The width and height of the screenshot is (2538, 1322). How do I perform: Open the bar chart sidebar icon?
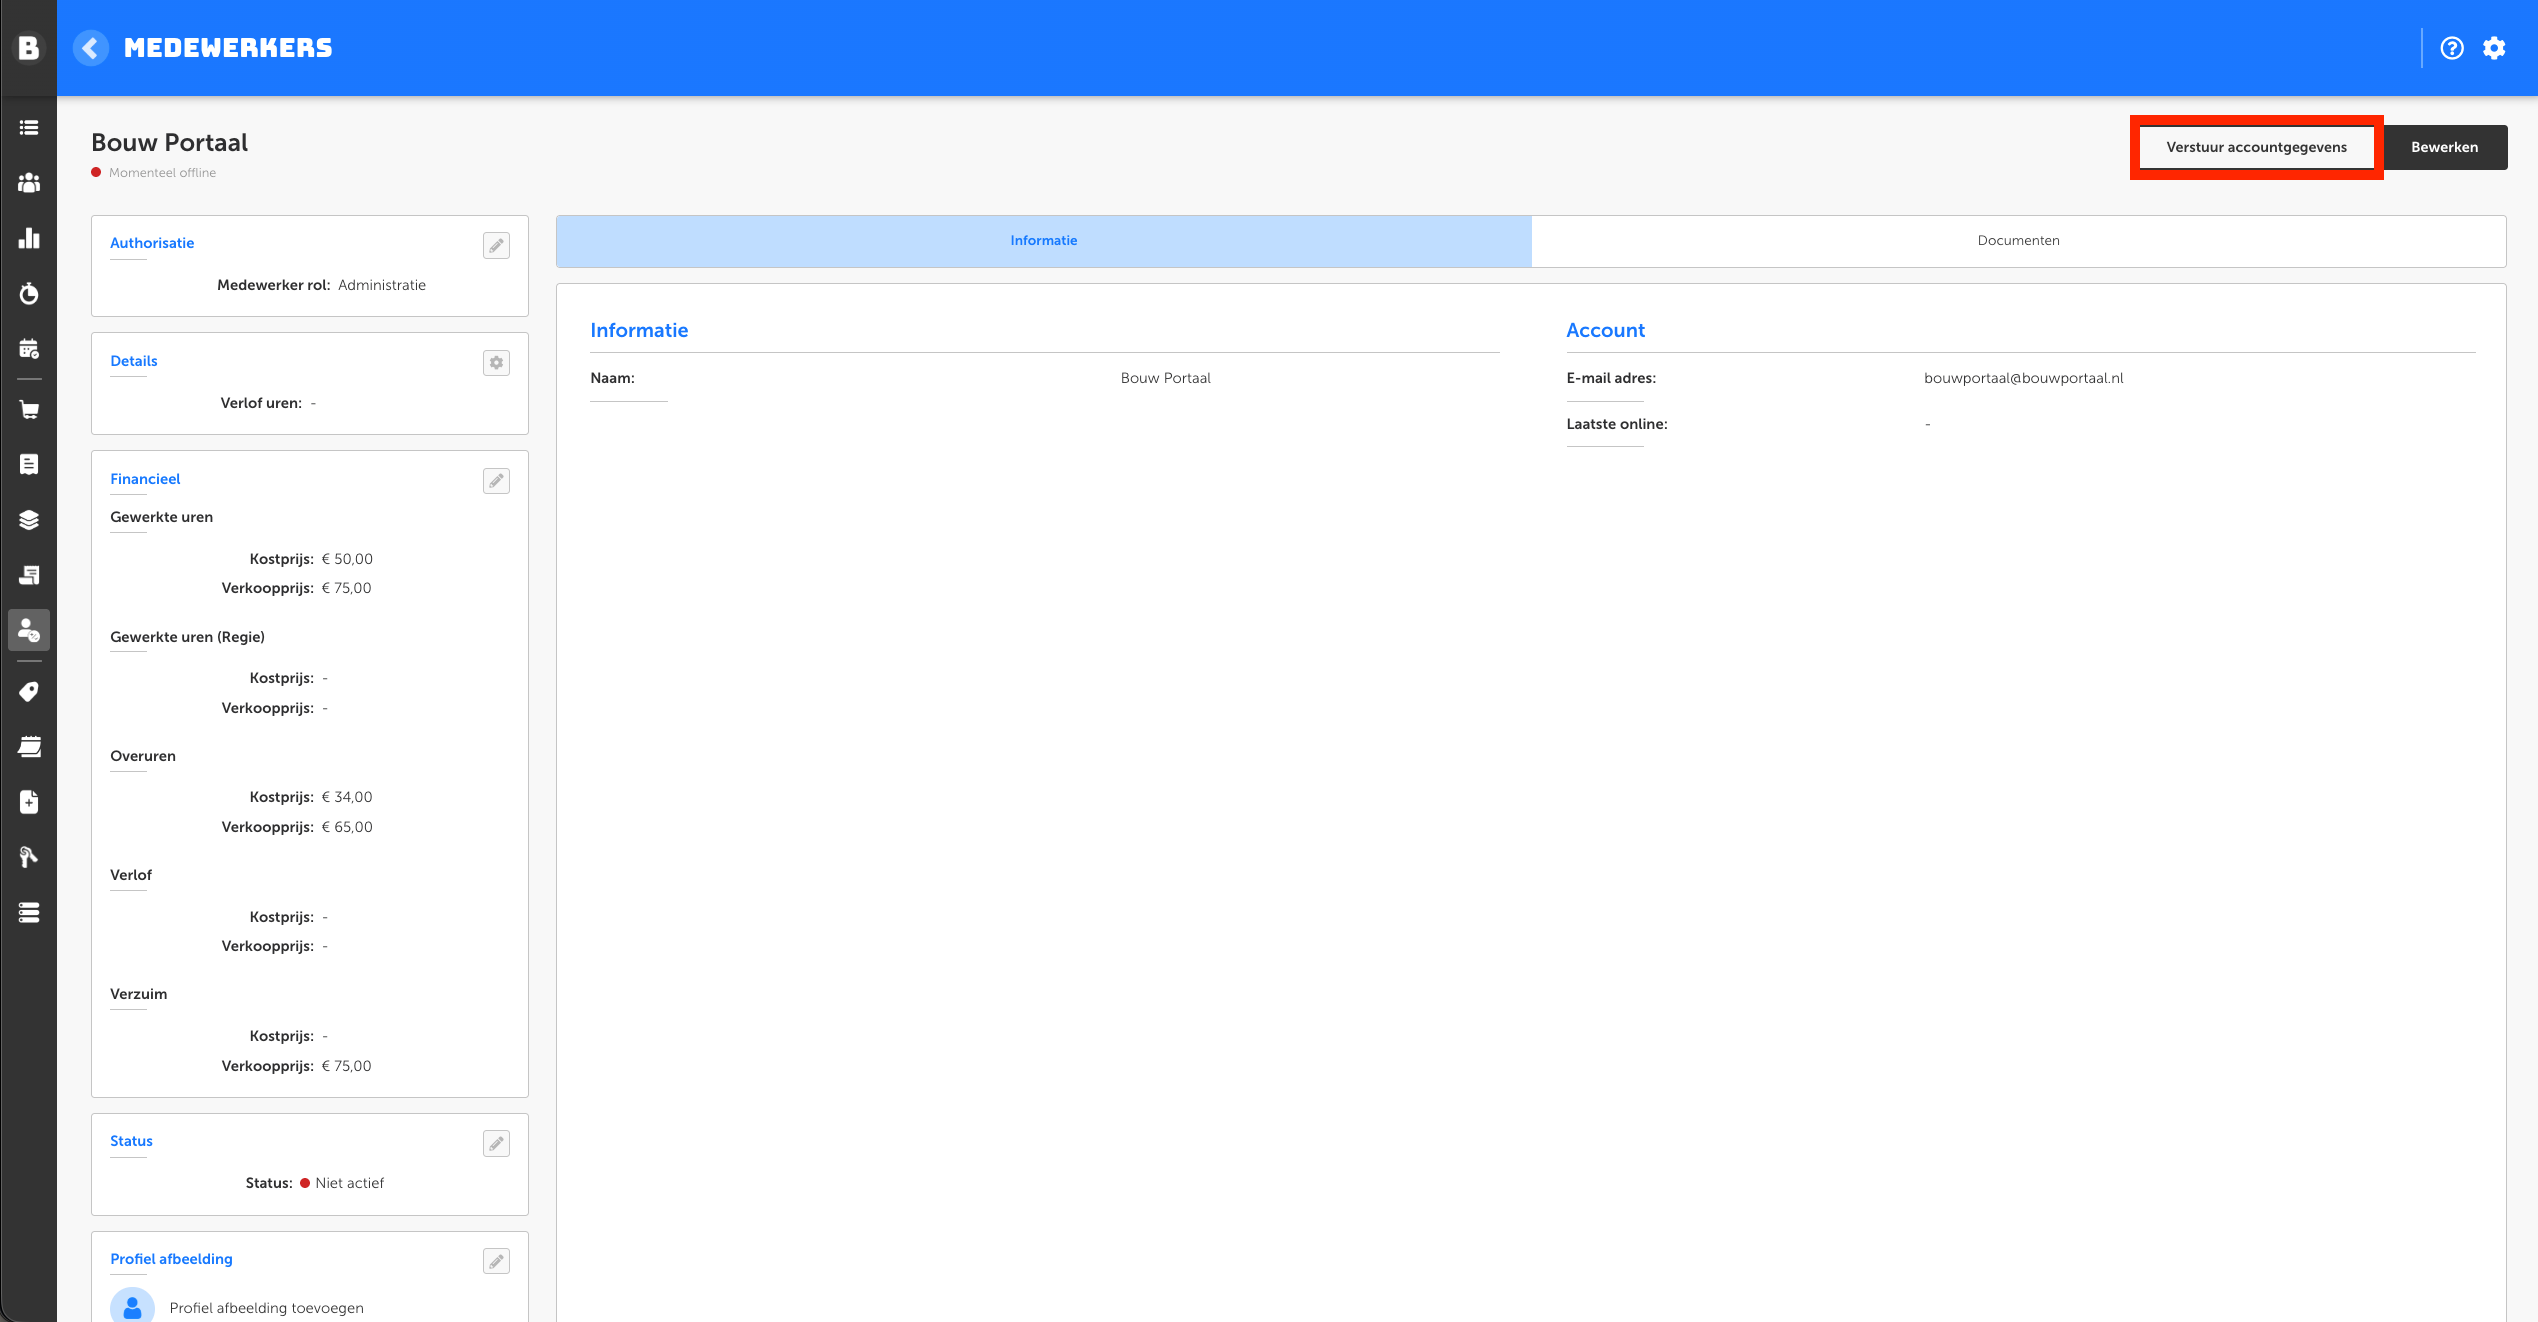29,238
